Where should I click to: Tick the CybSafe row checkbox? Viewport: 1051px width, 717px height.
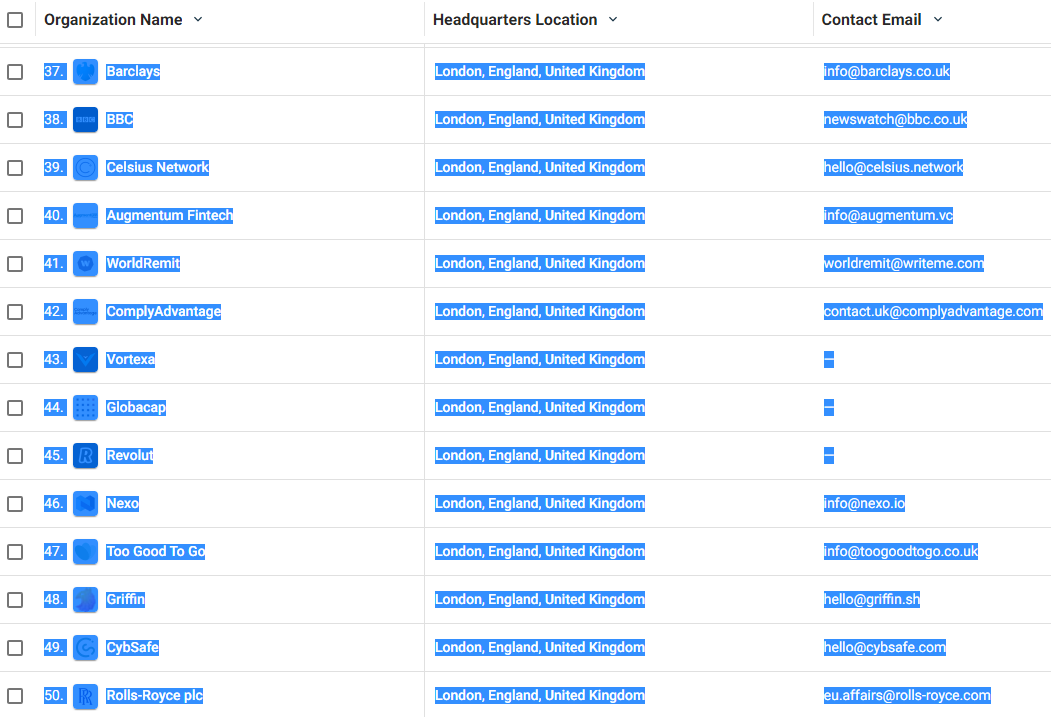point(15,648)
